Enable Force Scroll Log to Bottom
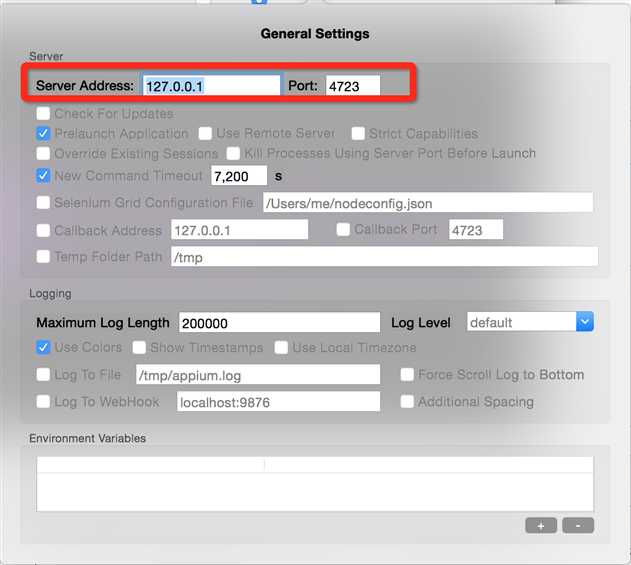This screenshot has width=631, height=565. tap(407, 375)
